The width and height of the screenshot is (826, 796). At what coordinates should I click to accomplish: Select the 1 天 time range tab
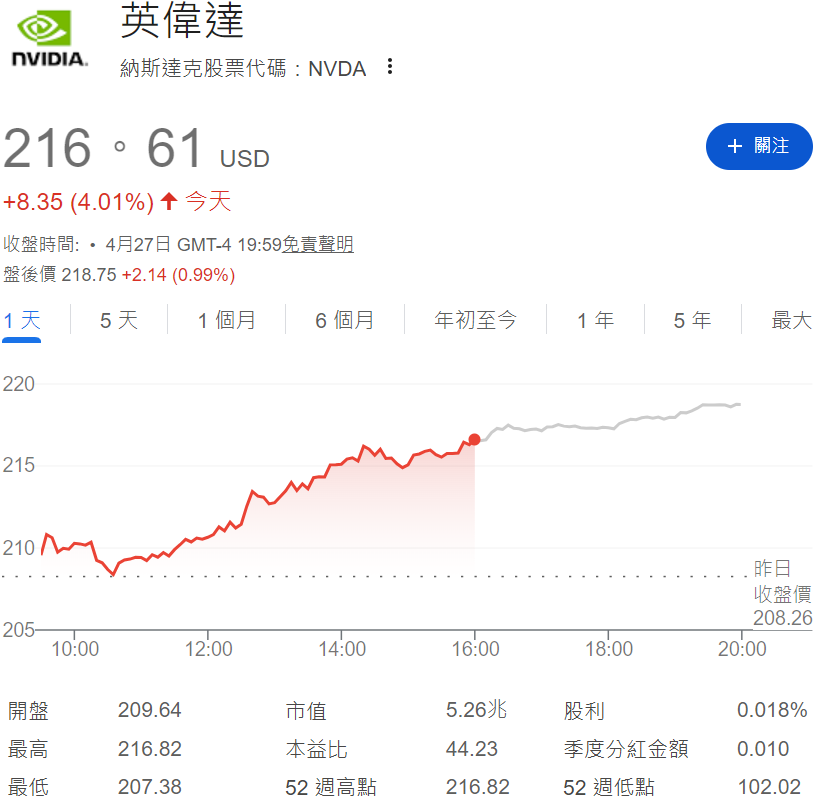click(x=21, y=318)
